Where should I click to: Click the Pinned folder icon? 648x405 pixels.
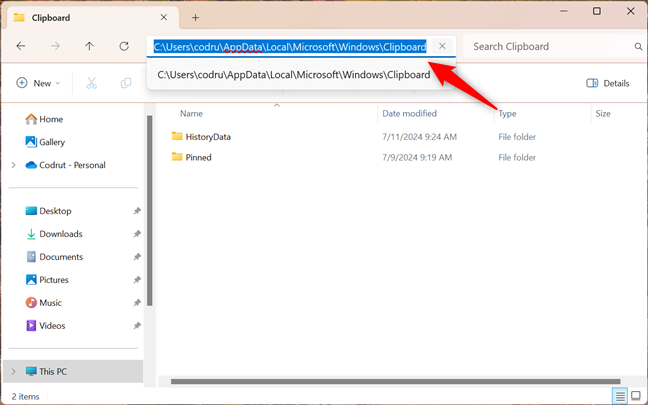[177, 157]
